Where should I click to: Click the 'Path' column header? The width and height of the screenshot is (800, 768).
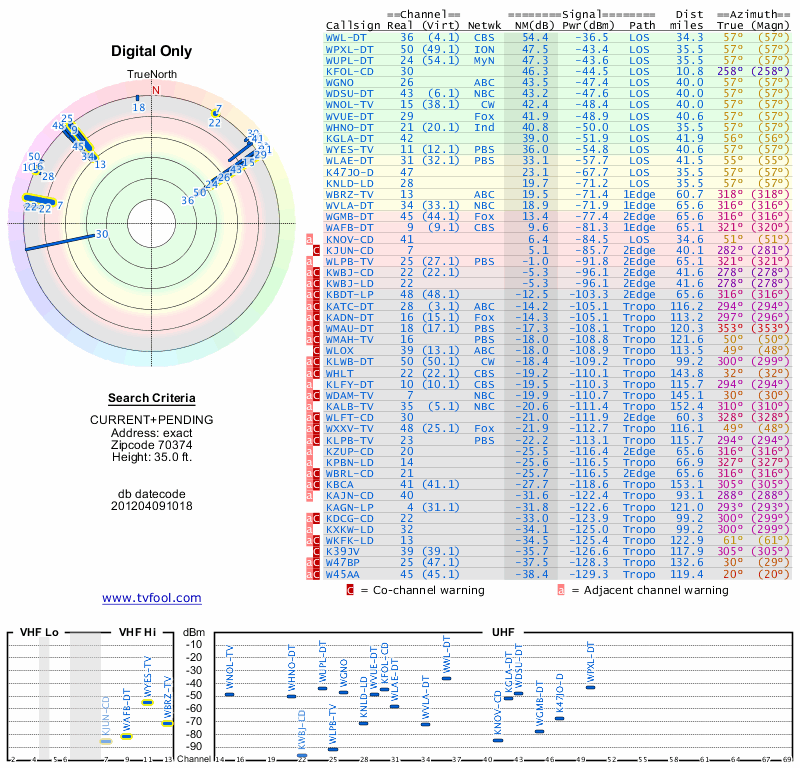tap(642, 26)
